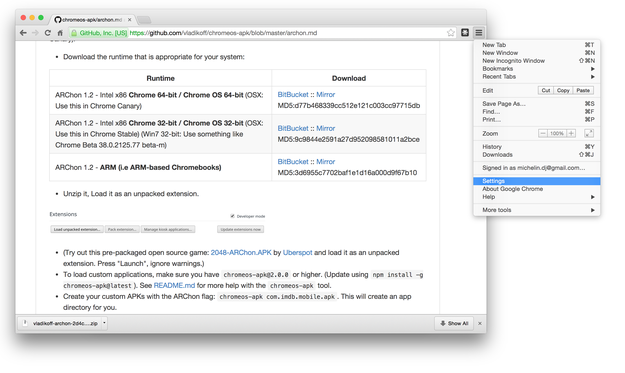This screenshot has width=625, height=373.
Task: Open dropdown arrow beside vladikoff-archon download
Action: tap(104, 323)
